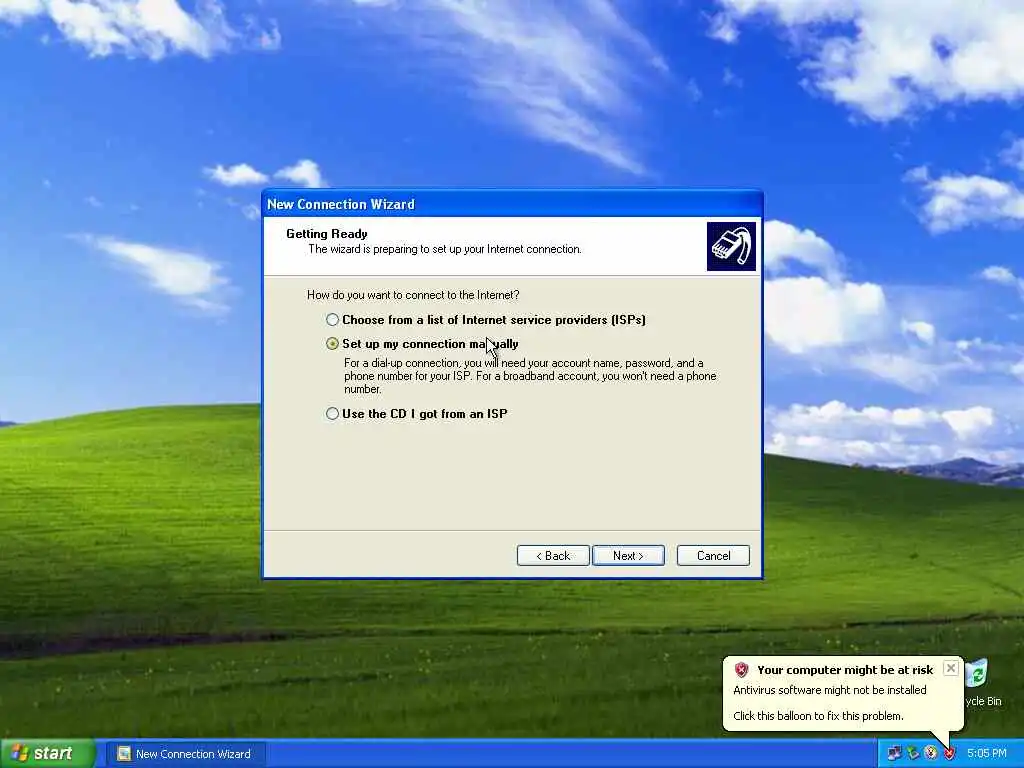
Task: Go to the next wizard step
Action: (628, 556)
